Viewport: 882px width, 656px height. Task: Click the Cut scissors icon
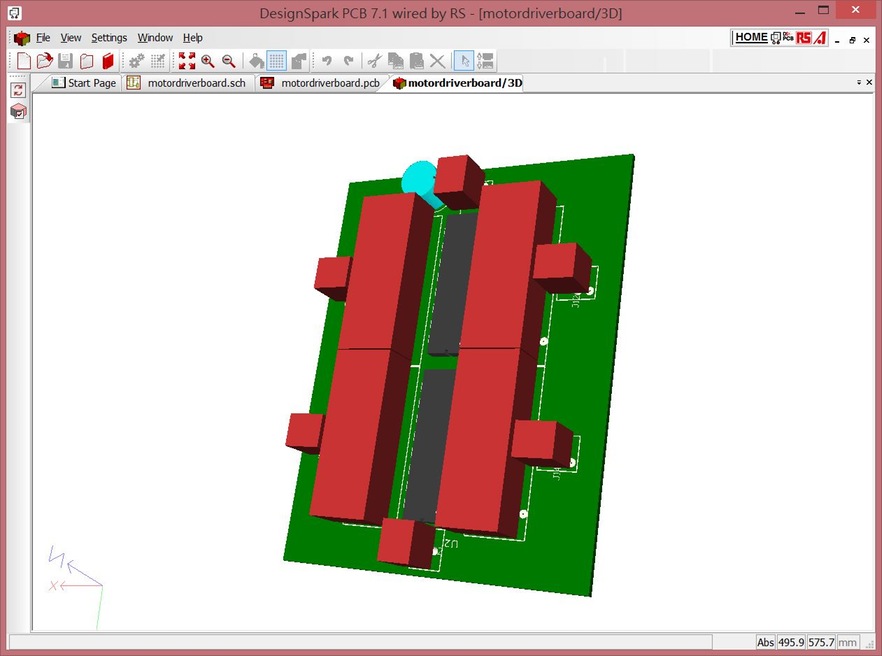coord(375,61)
